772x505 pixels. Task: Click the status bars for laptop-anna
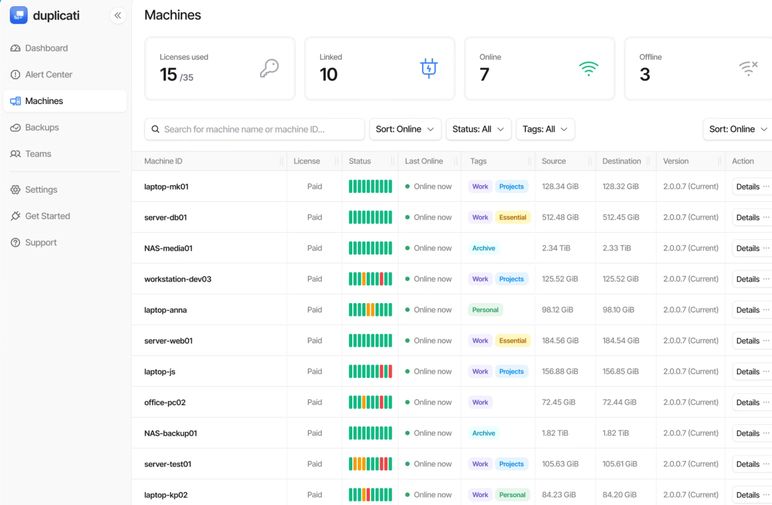370,310
